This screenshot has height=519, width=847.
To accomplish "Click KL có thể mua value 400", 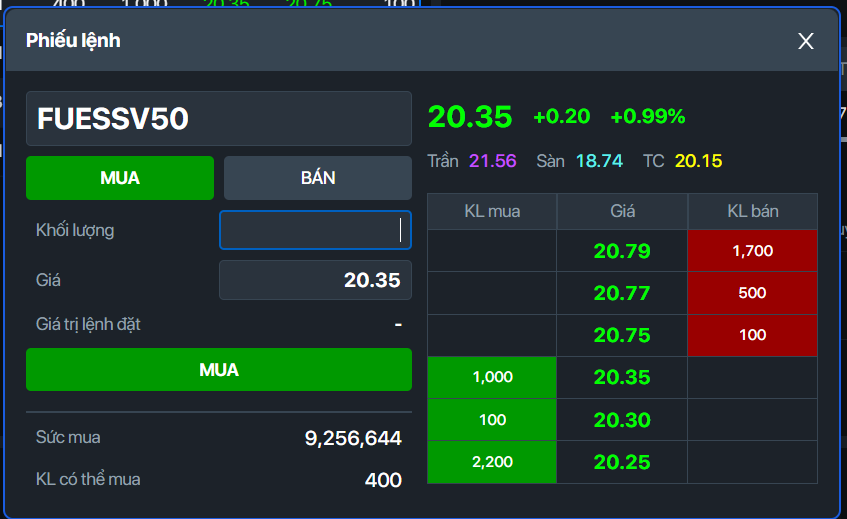I will pyautogui.click(x=383, y=480).
